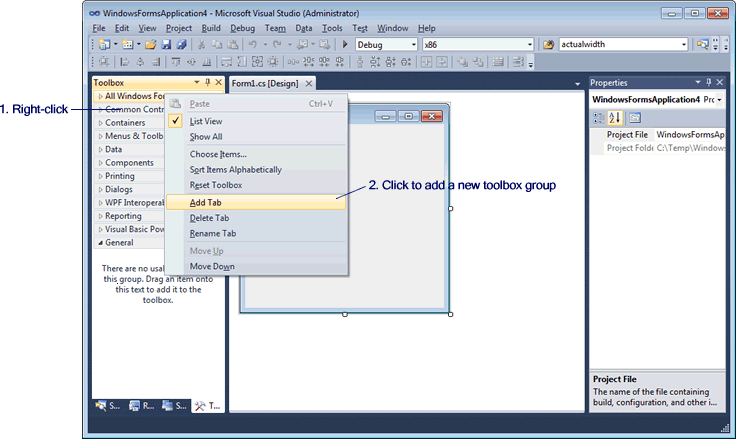Collapse the General toolbox group
736x439 pixels.
tap(100, 242)
